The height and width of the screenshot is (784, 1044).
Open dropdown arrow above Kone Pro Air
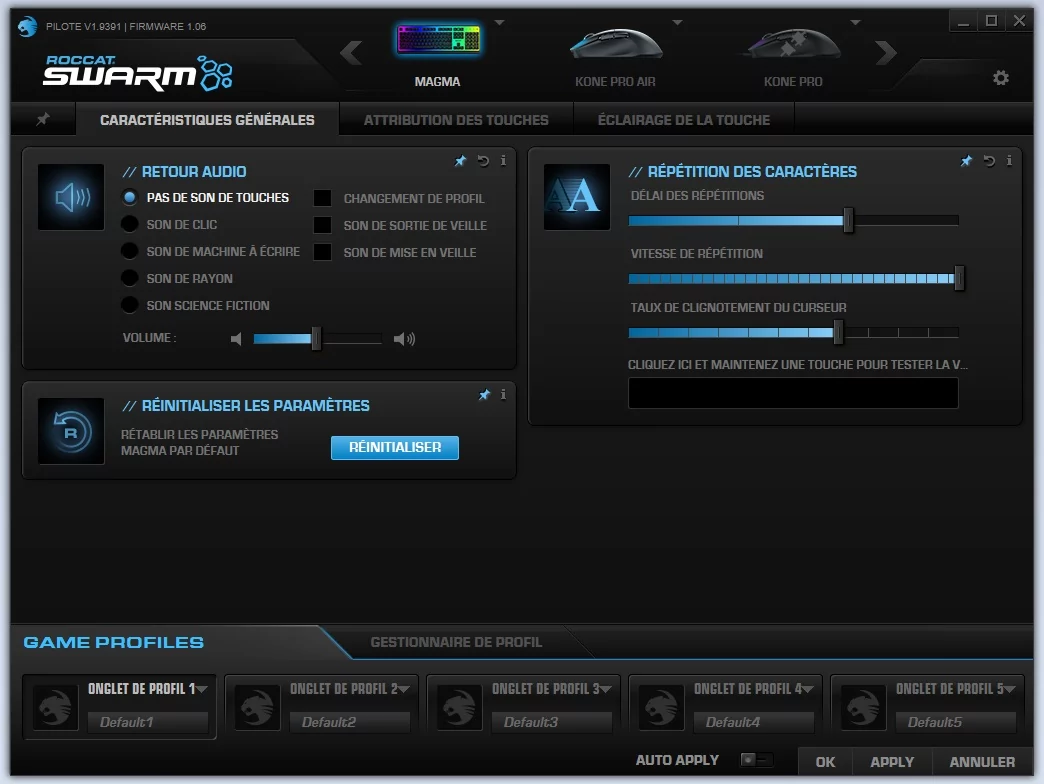coord(677,23)
